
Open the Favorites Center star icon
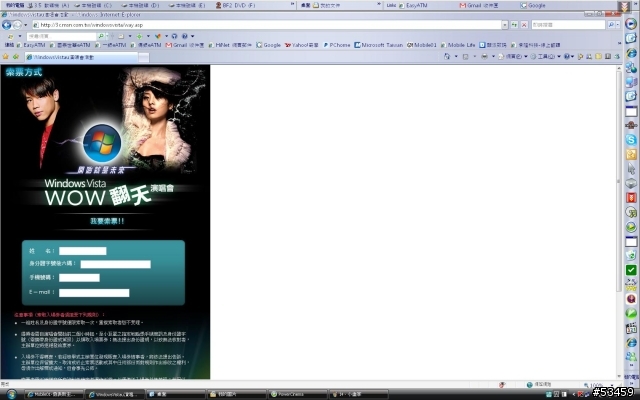coord(6,57)
